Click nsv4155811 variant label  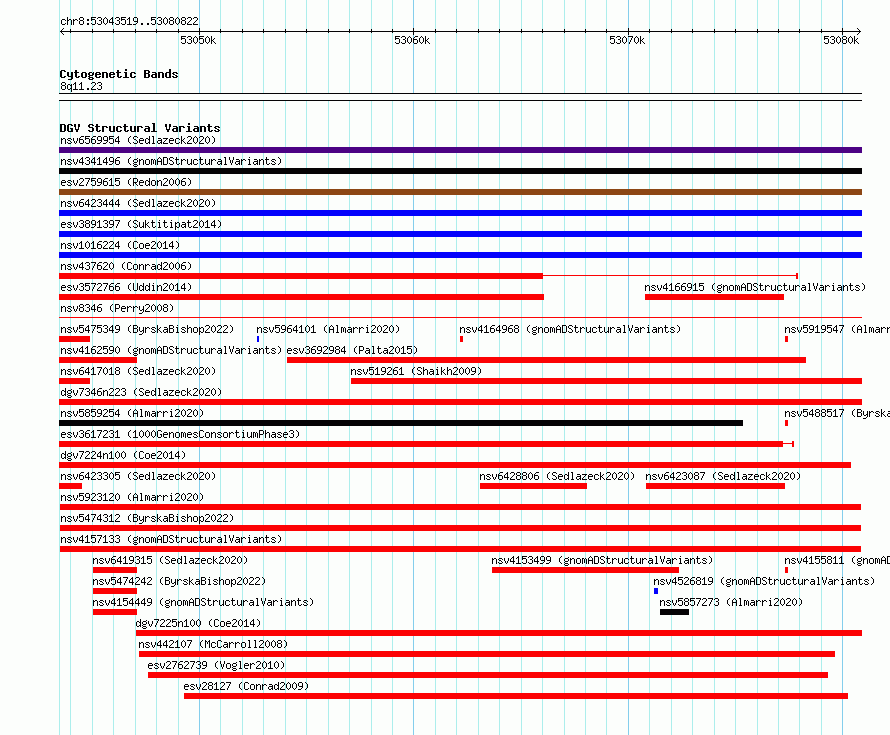837,560
